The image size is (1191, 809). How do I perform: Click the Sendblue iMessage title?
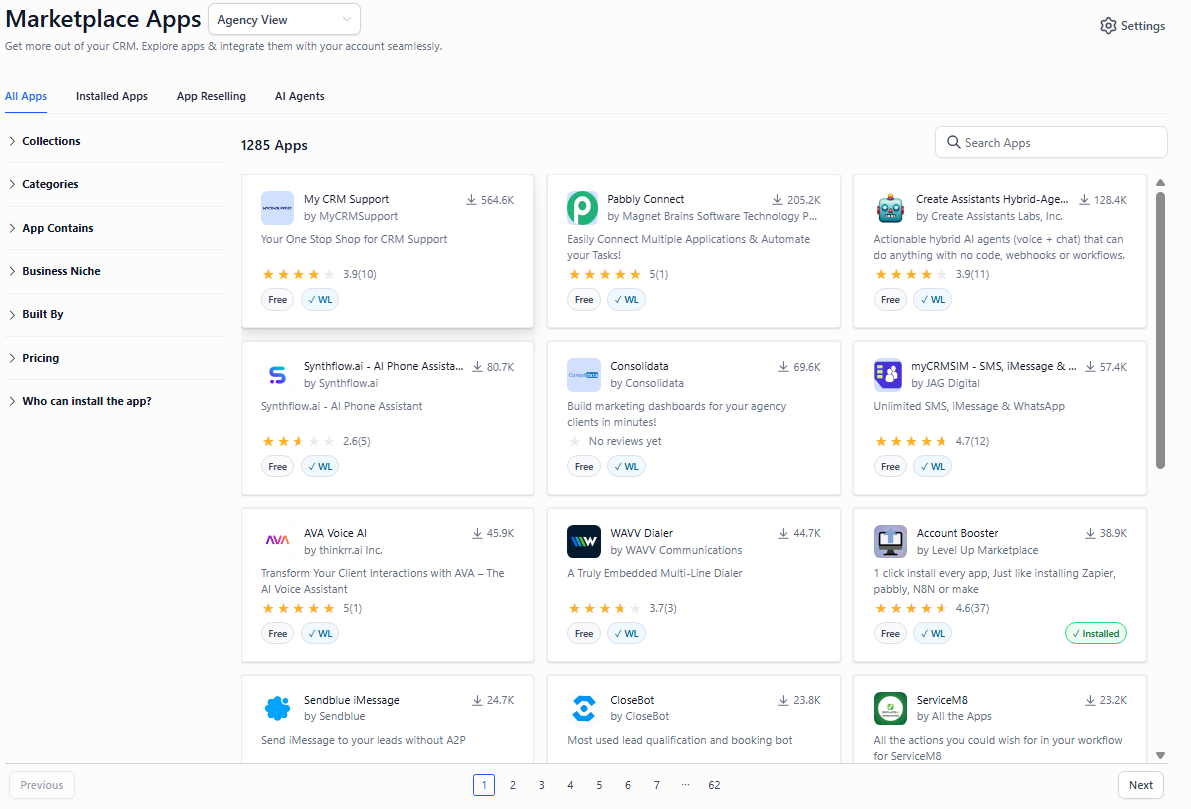[x=352, y=700]
